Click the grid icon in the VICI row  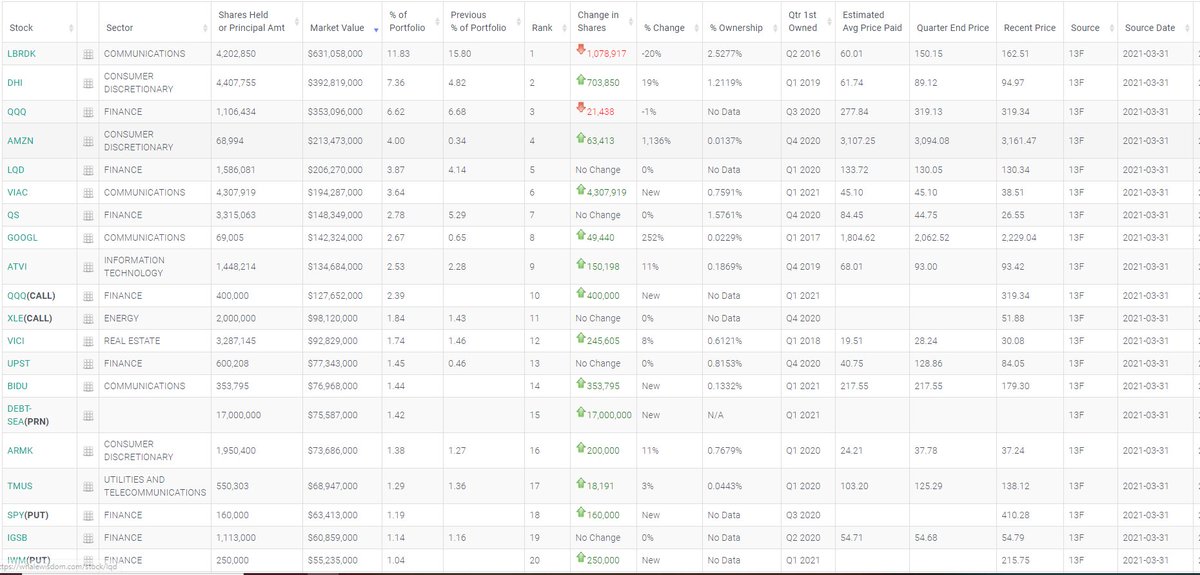87,341
